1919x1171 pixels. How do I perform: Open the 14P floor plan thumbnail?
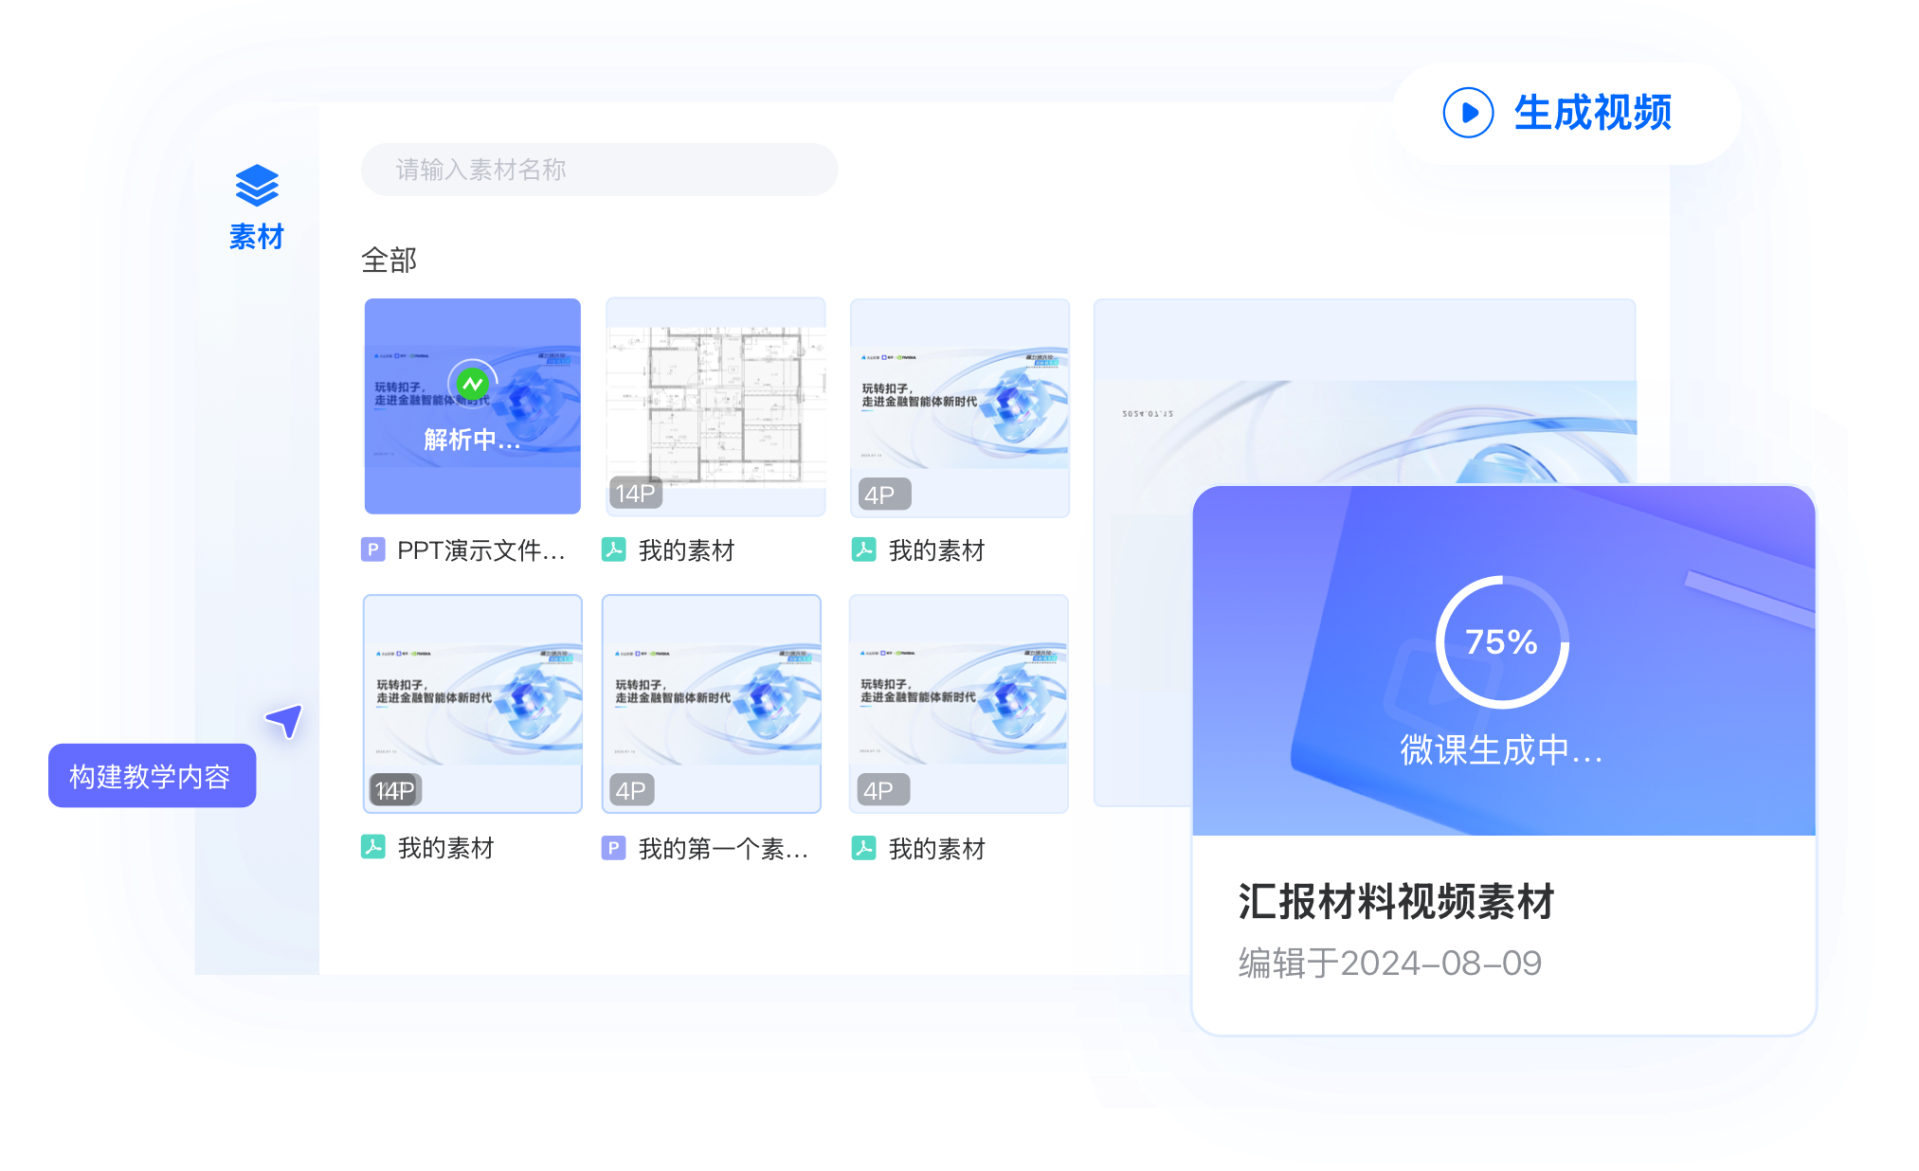coord(715,407)
